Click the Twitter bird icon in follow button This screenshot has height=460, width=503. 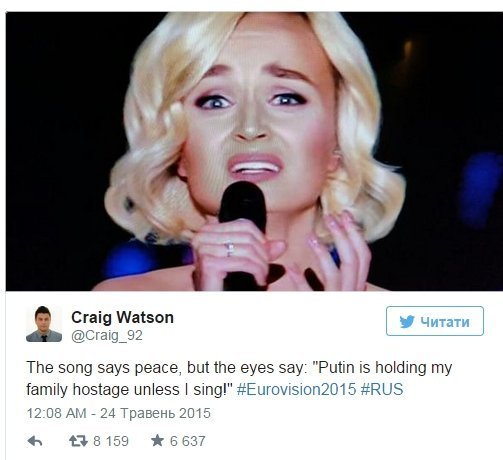[407, 321]
